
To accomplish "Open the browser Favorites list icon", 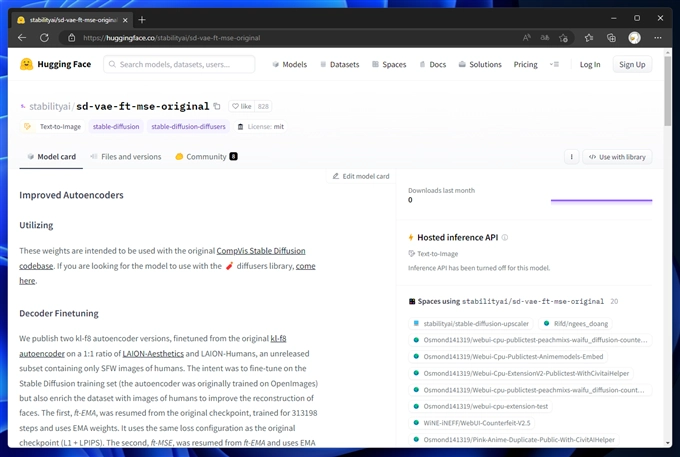I will (x=588, y=38).
